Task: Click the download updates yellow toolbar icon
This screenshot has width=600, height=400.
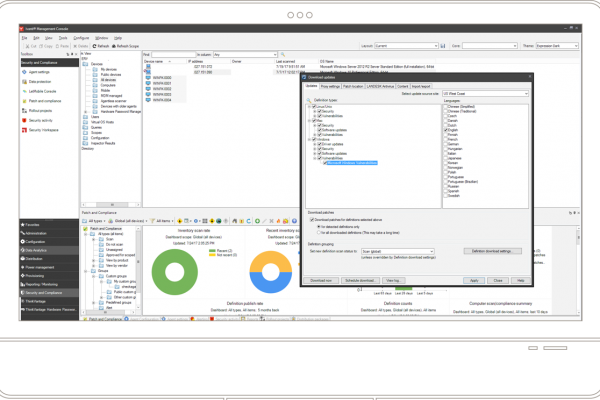Action: [x=179, y=221]
